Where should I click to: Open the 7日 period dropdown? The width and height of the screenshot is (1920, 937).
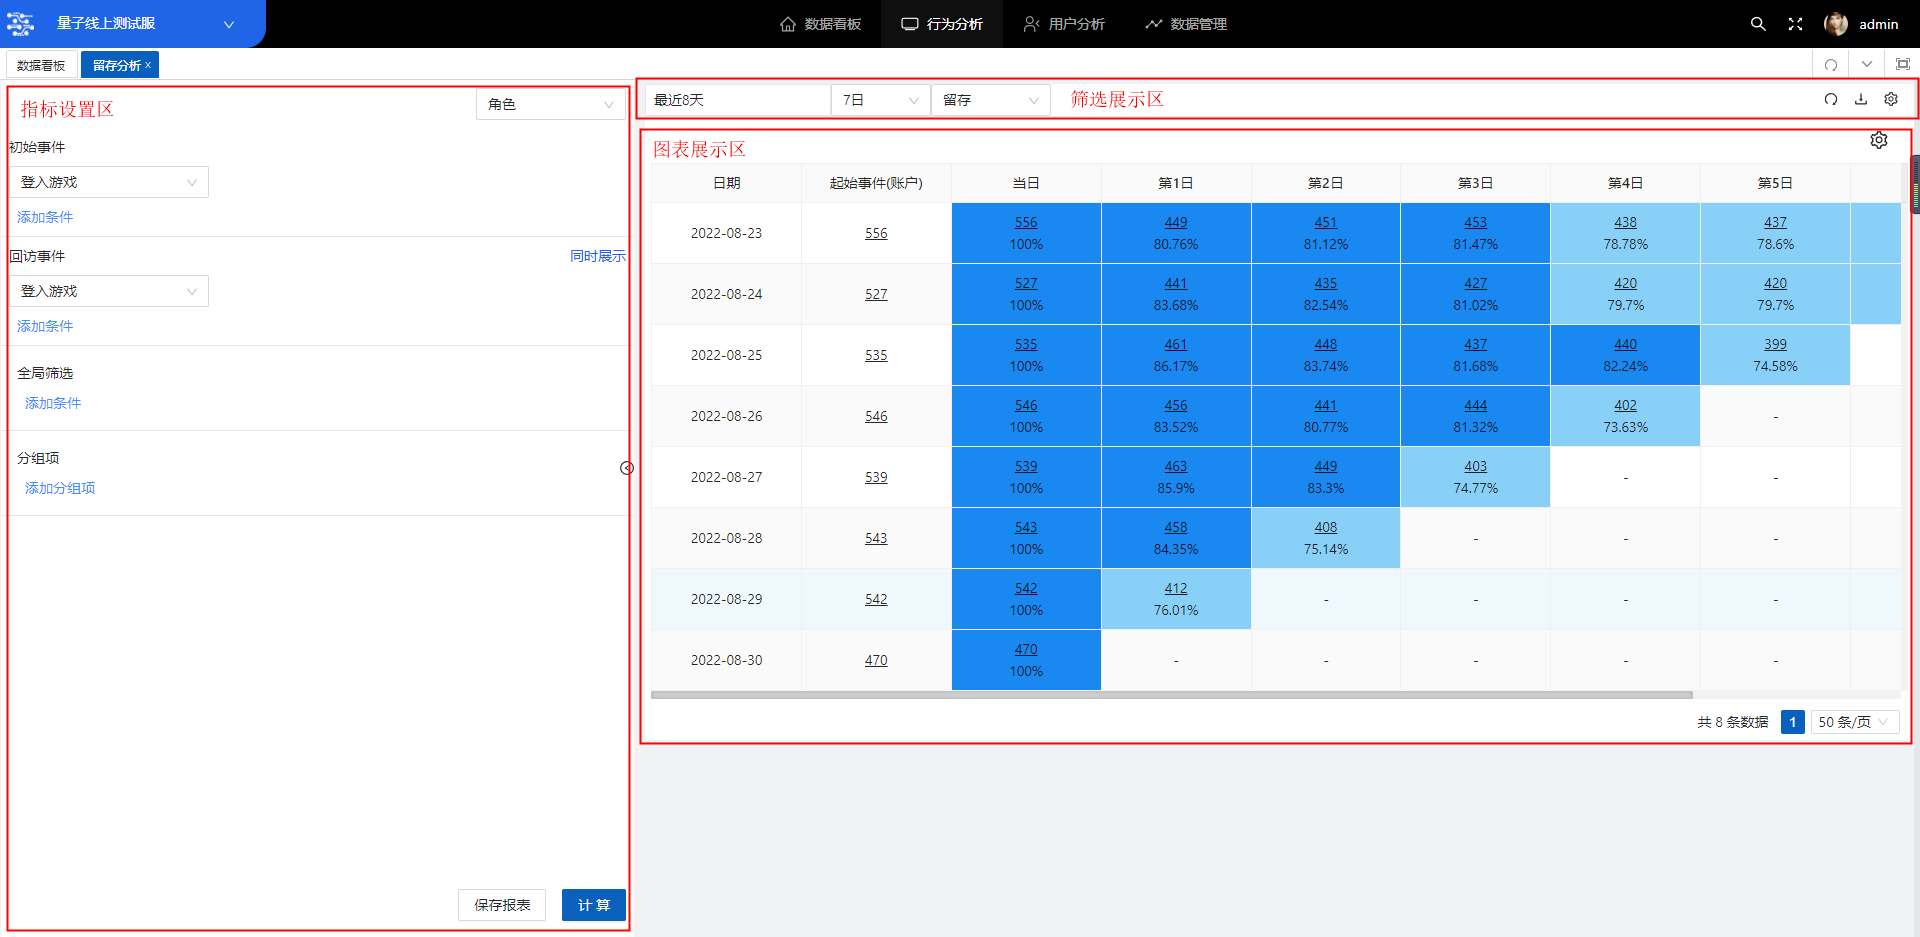pyautogui.click(x=880, y=100)
